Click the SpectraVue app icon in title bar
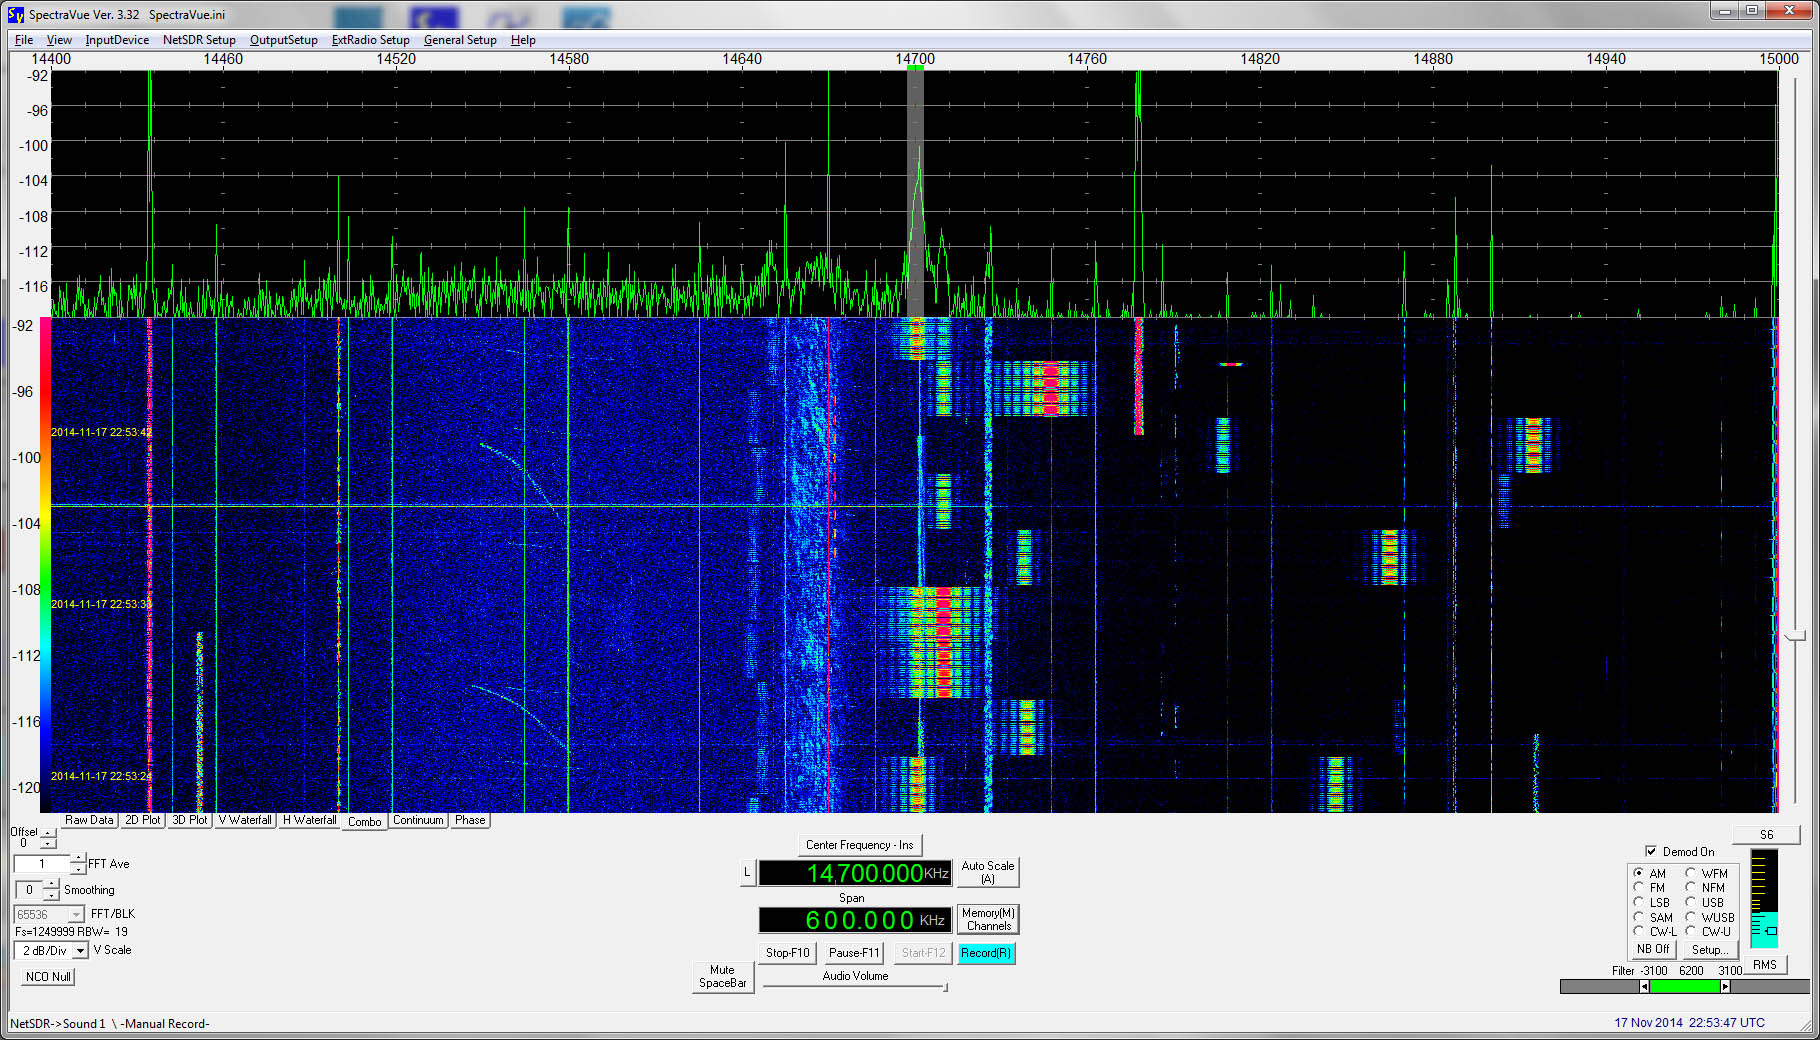Screen dimensions: 1820x1040 click(x=15, y=14)
